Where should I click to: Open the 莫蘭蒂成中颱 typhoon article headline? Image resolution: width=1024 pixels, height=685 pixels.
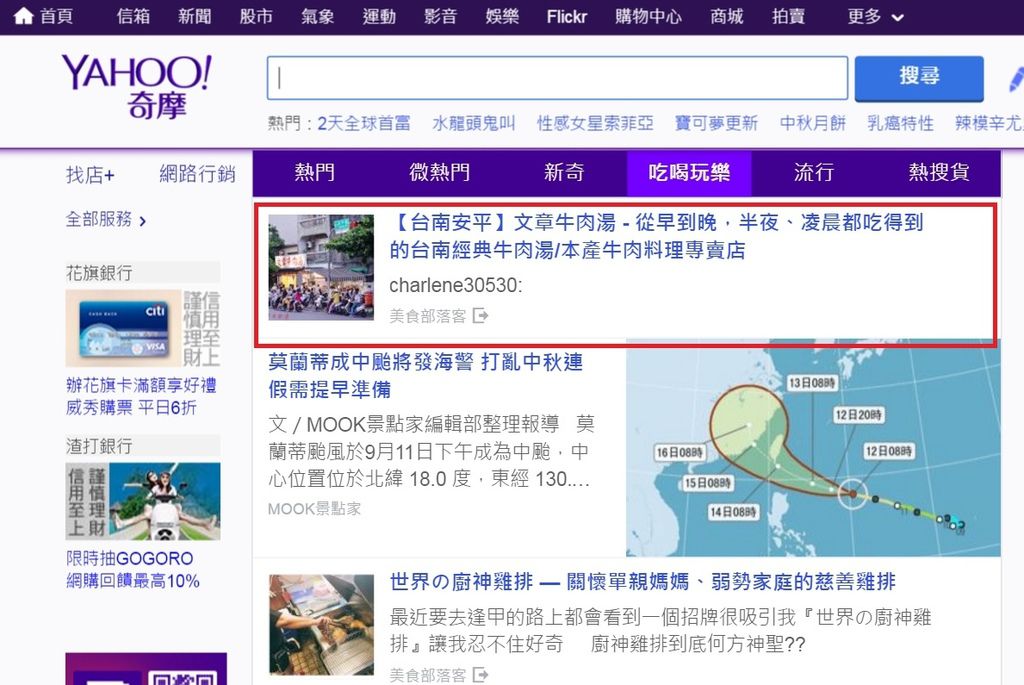tap(425, 375)
